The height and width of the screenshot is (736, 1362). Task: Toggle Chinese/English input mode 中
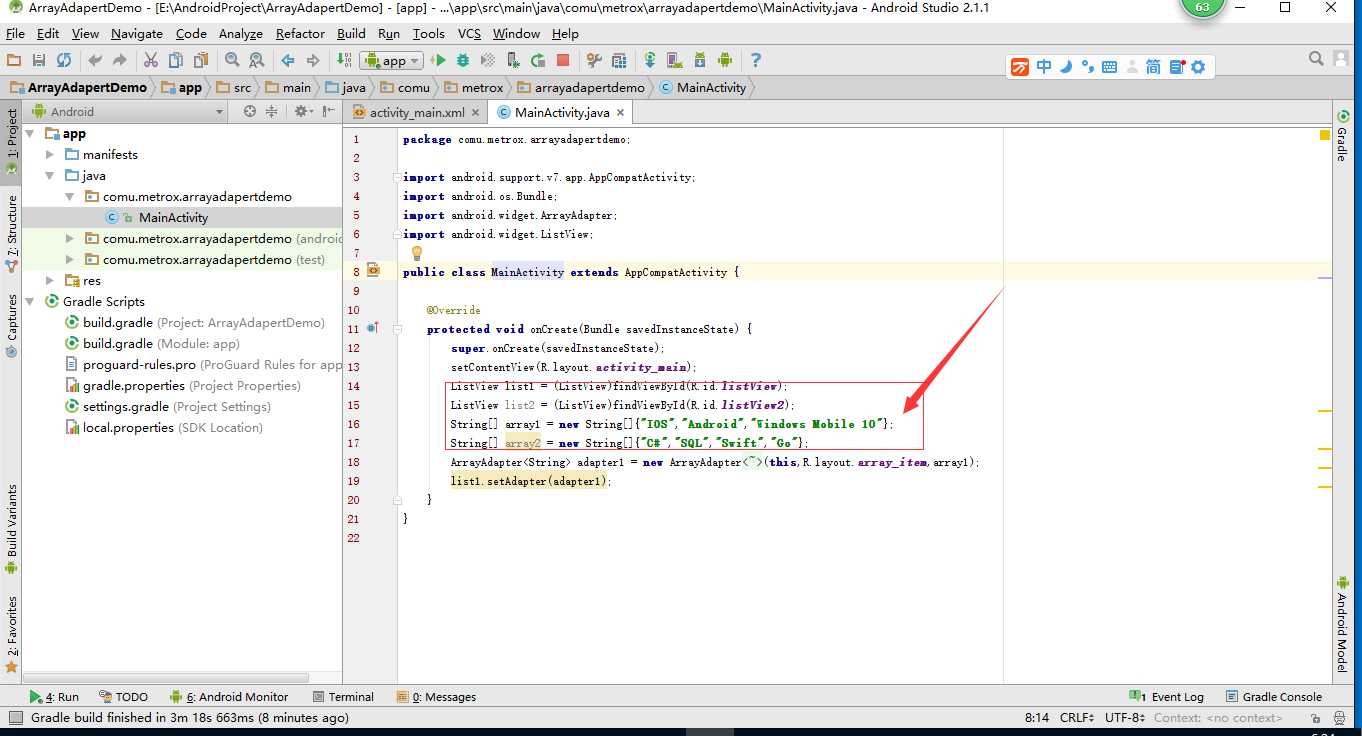(x=1044, y=67)
